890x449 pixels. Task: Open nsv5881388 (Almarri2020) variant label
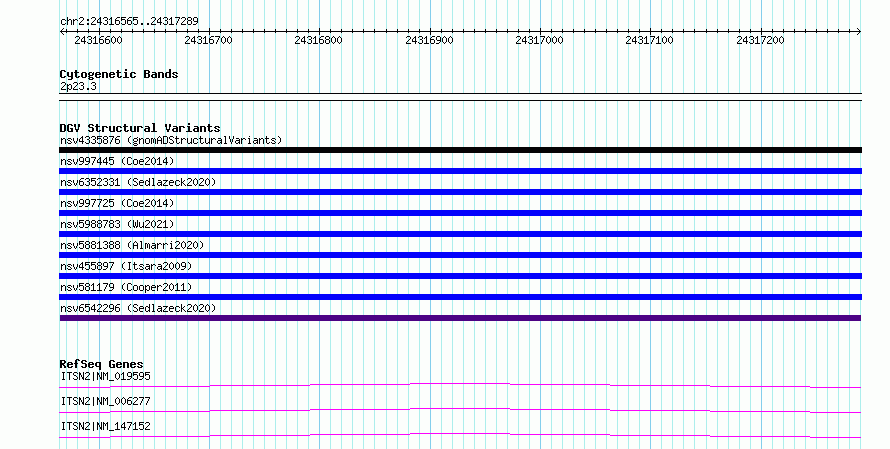coord(132,245)
